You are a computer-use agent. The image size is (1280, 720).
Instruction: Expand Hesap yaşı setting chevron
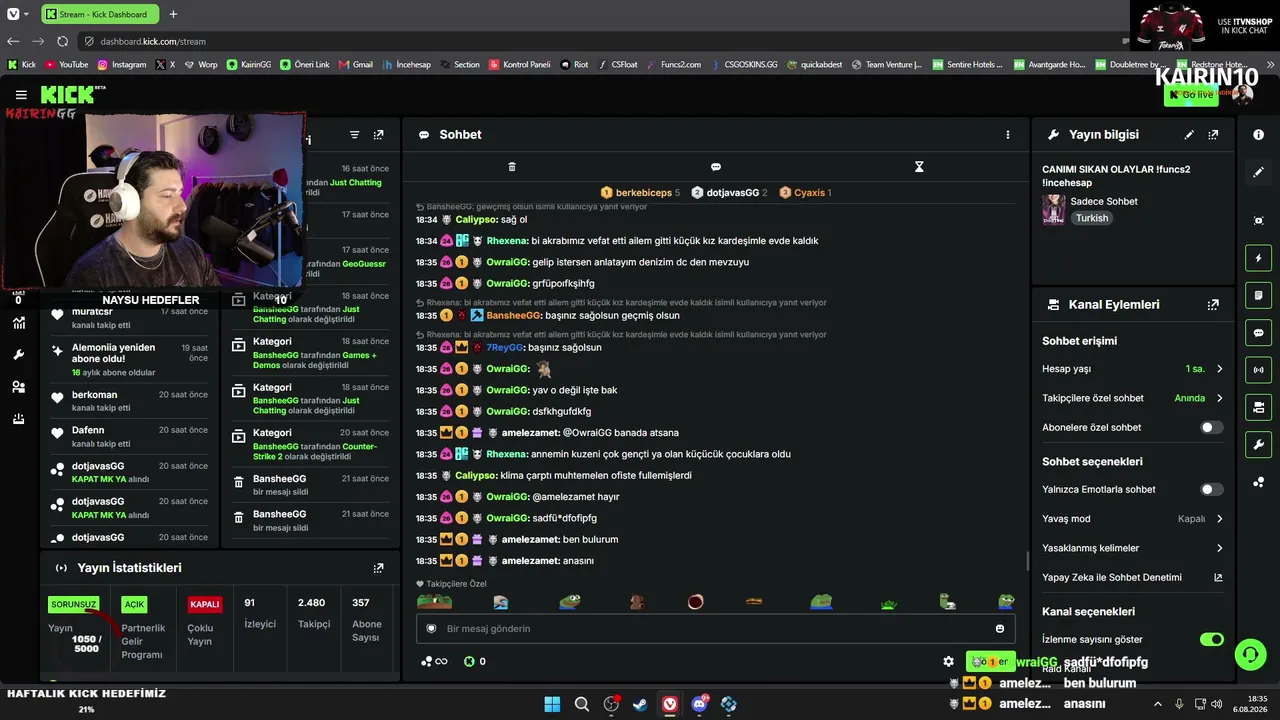[1219, 369]
